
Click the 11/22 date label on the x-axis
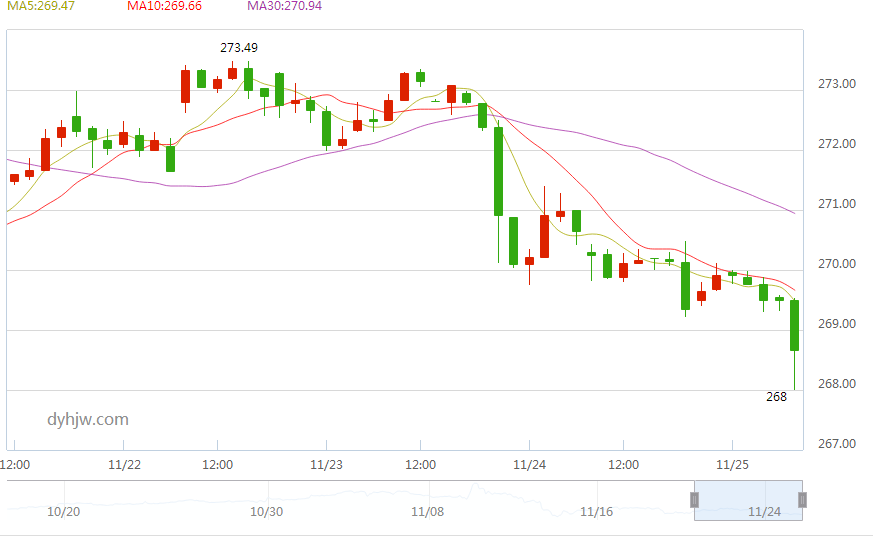[x=124, y=465]
